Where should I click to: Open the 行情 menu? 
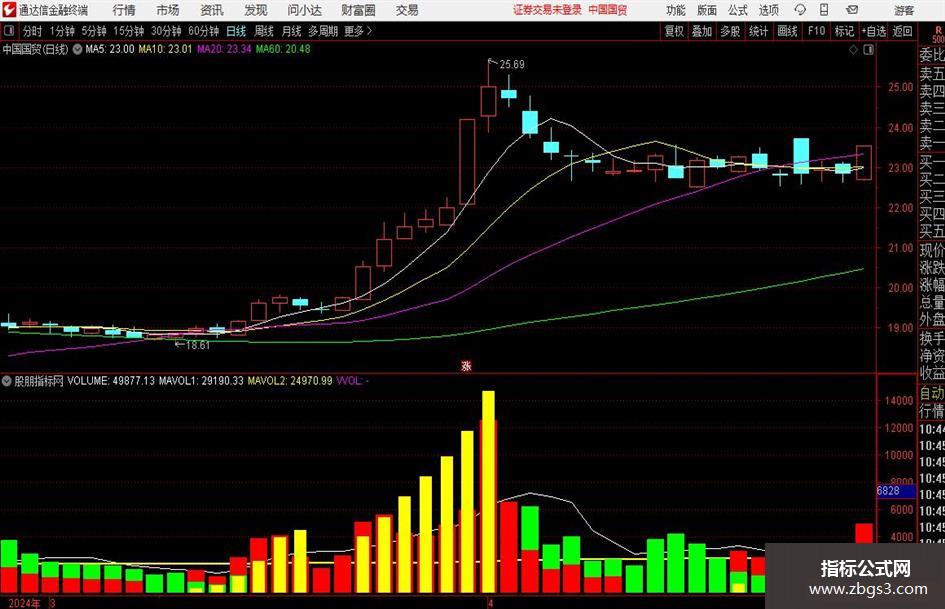[124, 10]
